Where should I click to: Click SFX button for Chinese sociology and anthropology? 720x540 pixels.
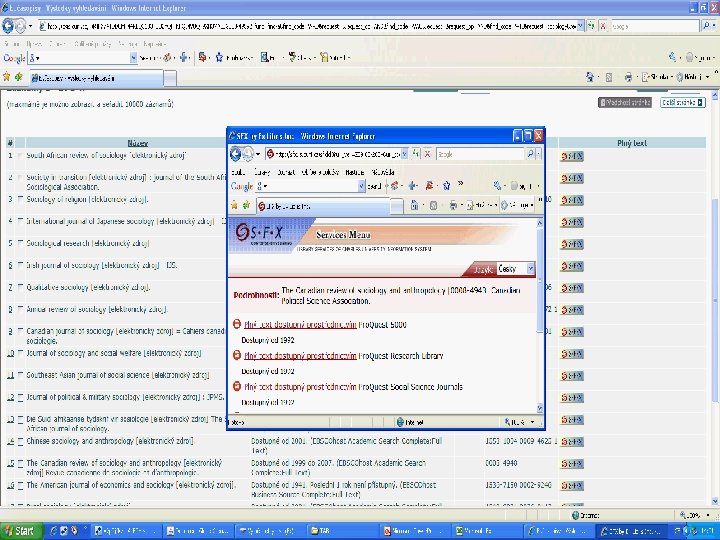(572, 442)
